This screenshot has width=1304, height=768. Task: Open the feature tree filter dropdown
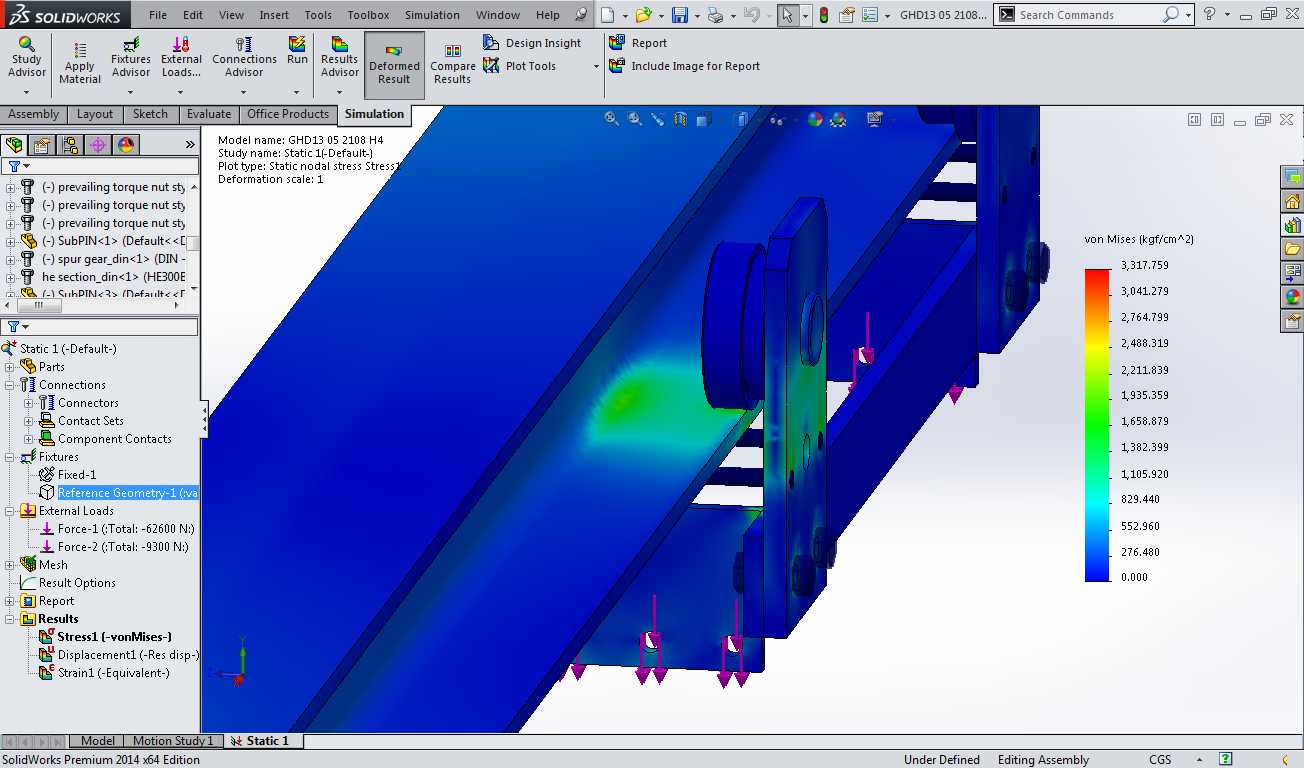coord(19,166)
